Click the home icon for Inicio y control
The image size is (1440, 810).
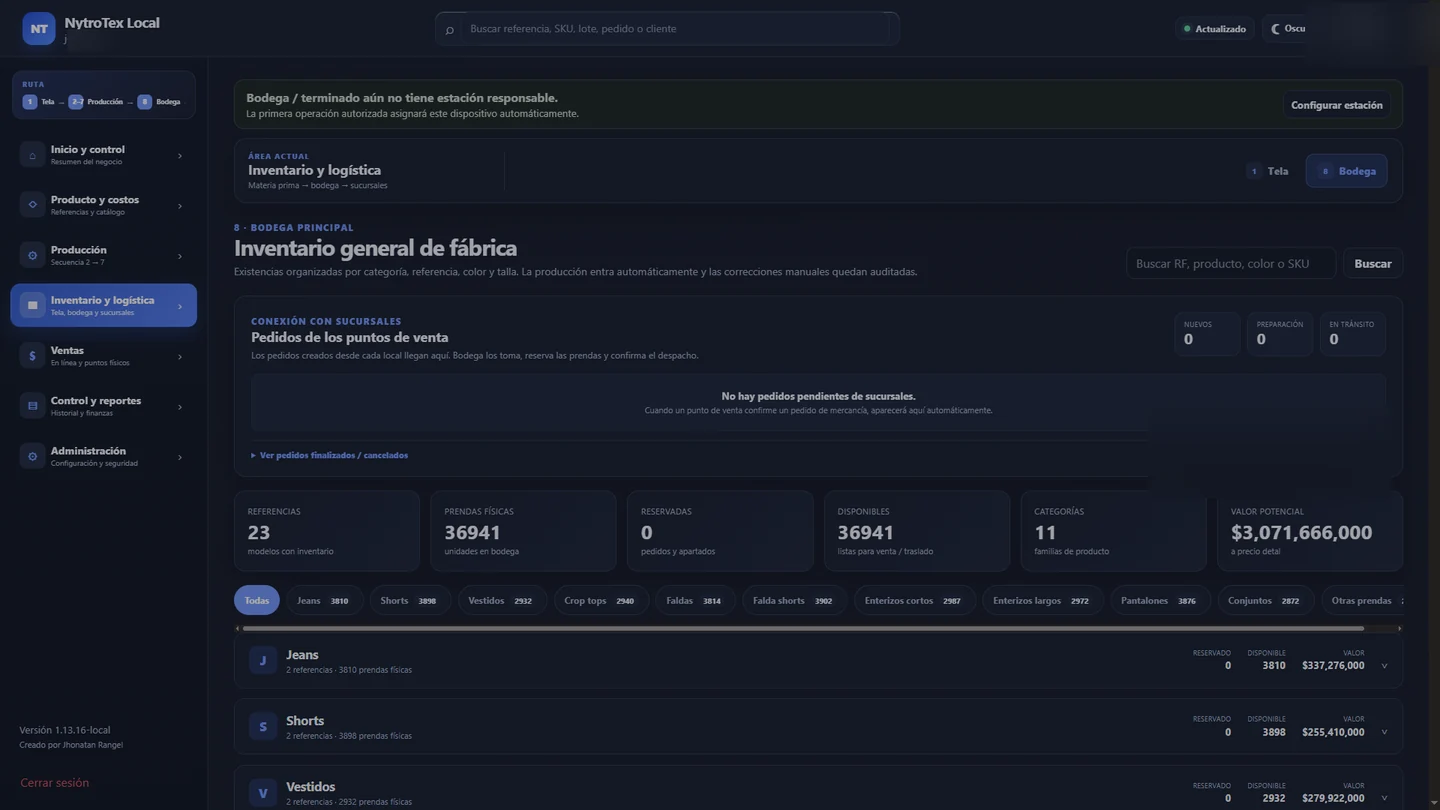[32, 155]
